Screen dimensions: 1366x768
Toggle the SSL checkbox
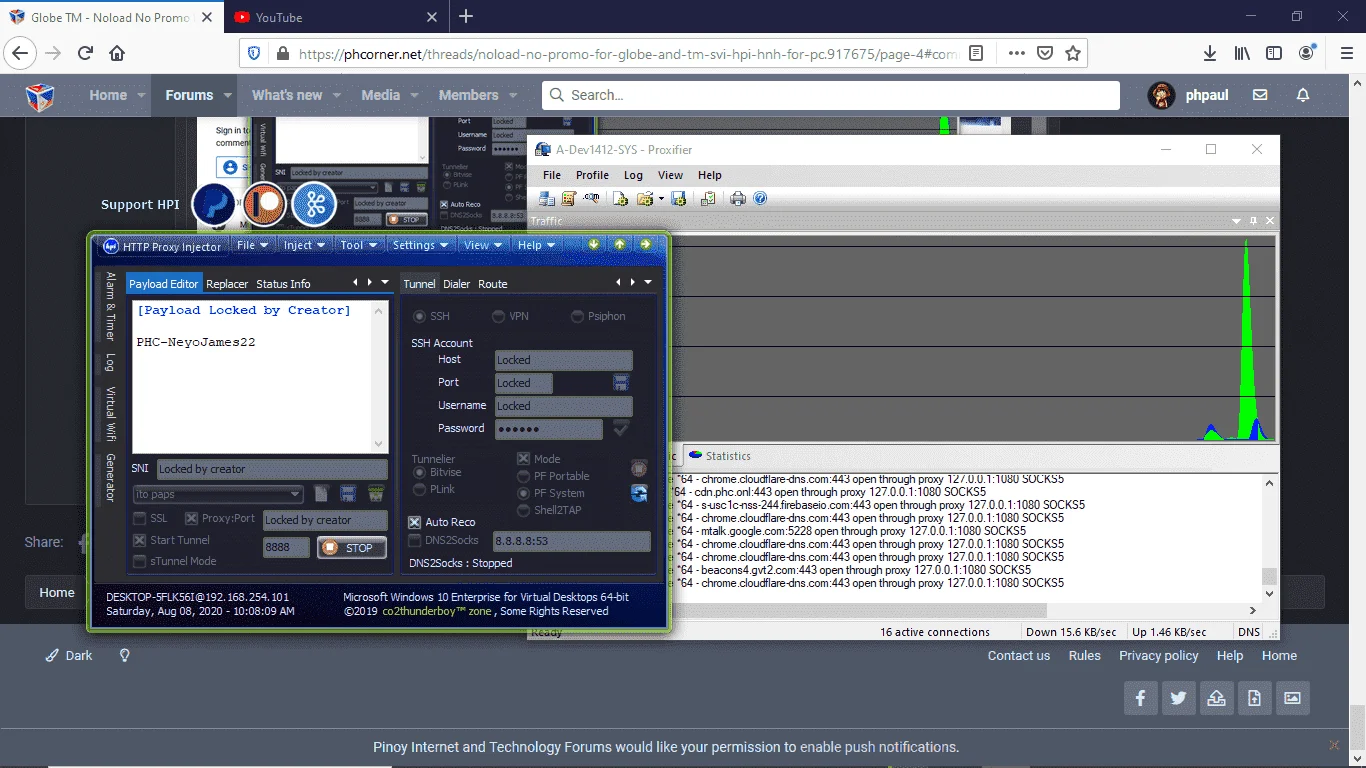[139, 519]
